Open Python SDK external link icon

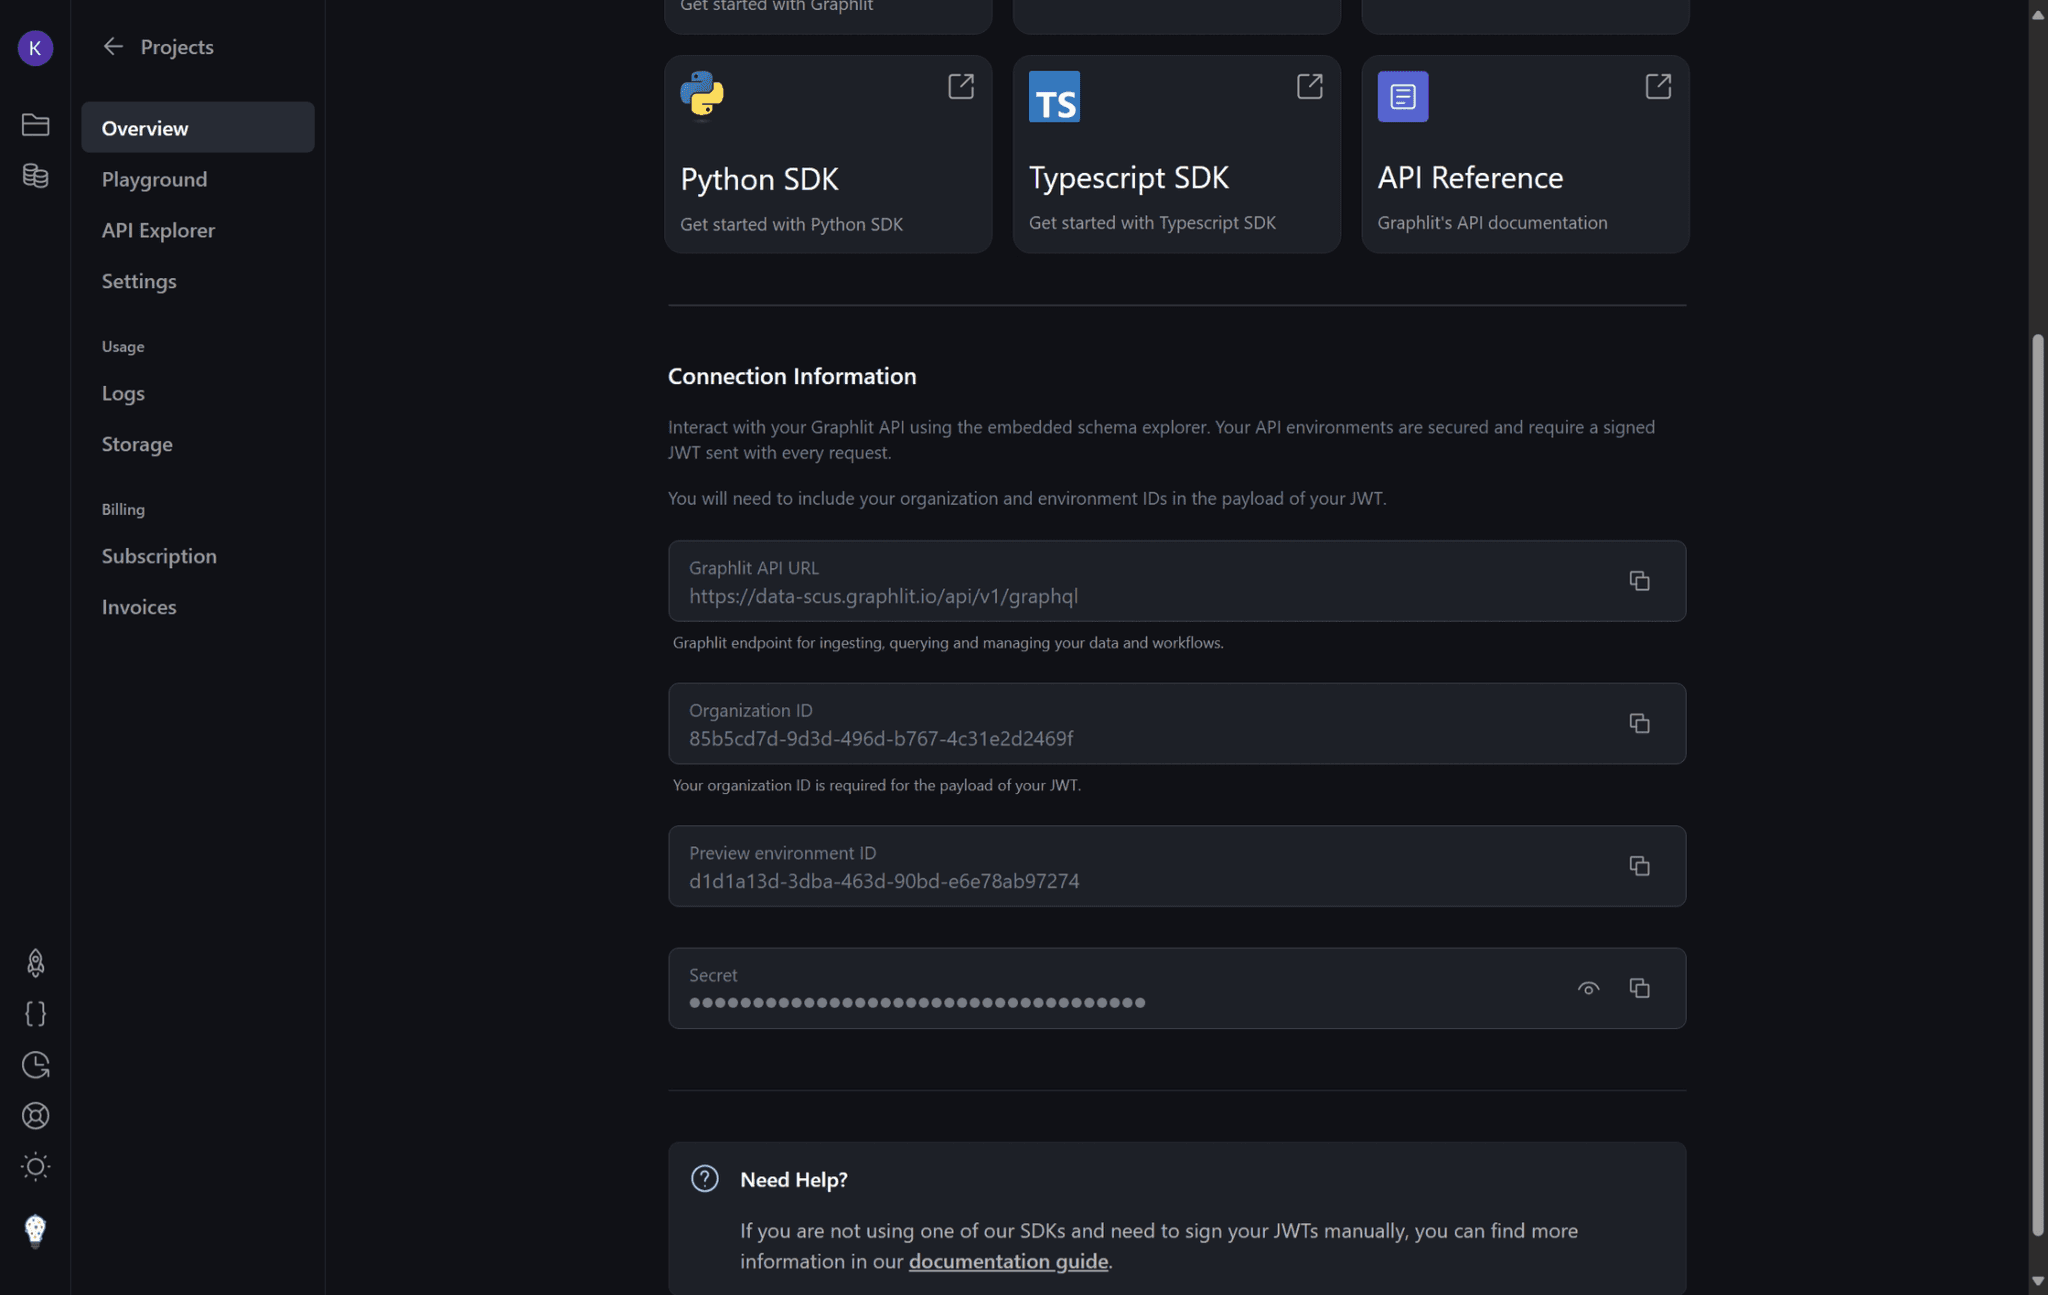(x=960, y=87)
